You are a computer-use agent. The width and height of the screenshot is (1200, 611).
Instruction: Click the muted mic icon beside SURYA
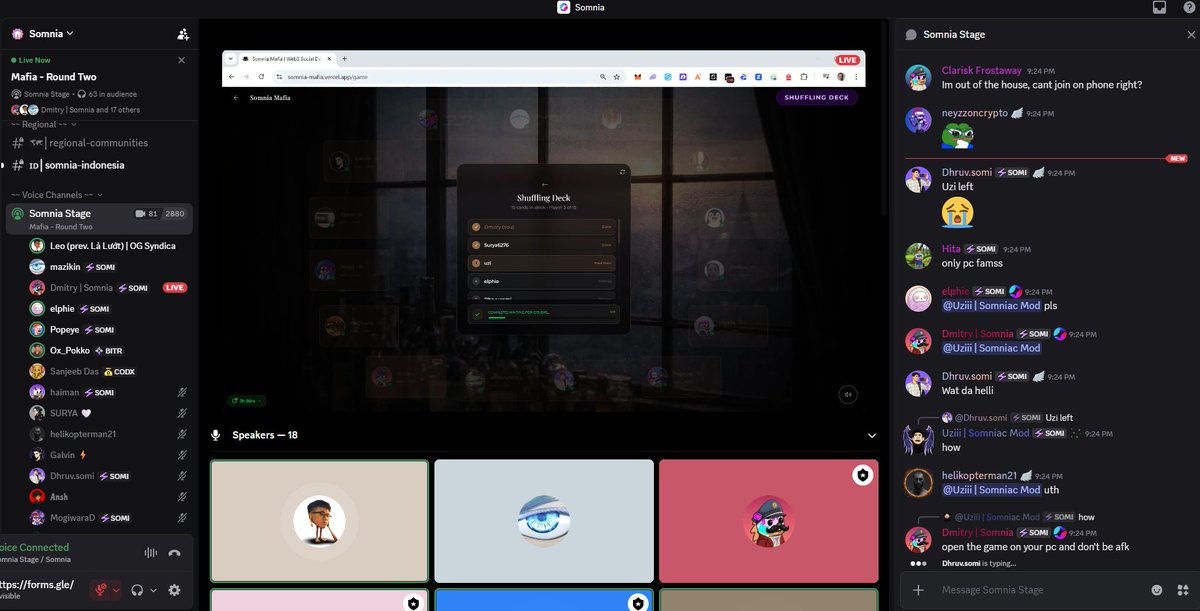pyautogui.click(x=182, y=413)
